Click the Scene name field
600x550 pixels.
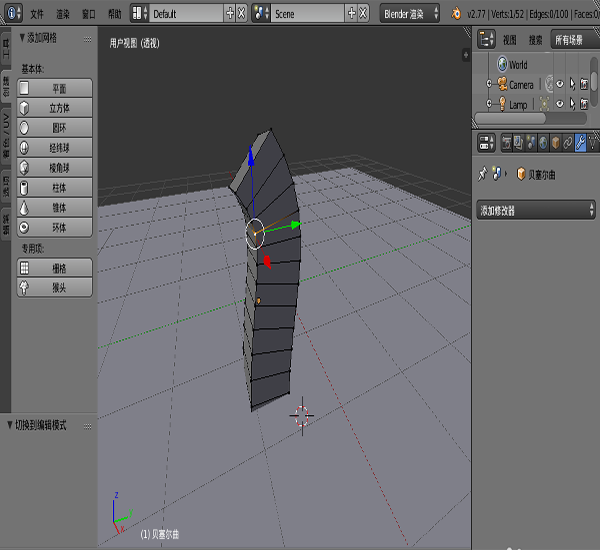(308, 15)
